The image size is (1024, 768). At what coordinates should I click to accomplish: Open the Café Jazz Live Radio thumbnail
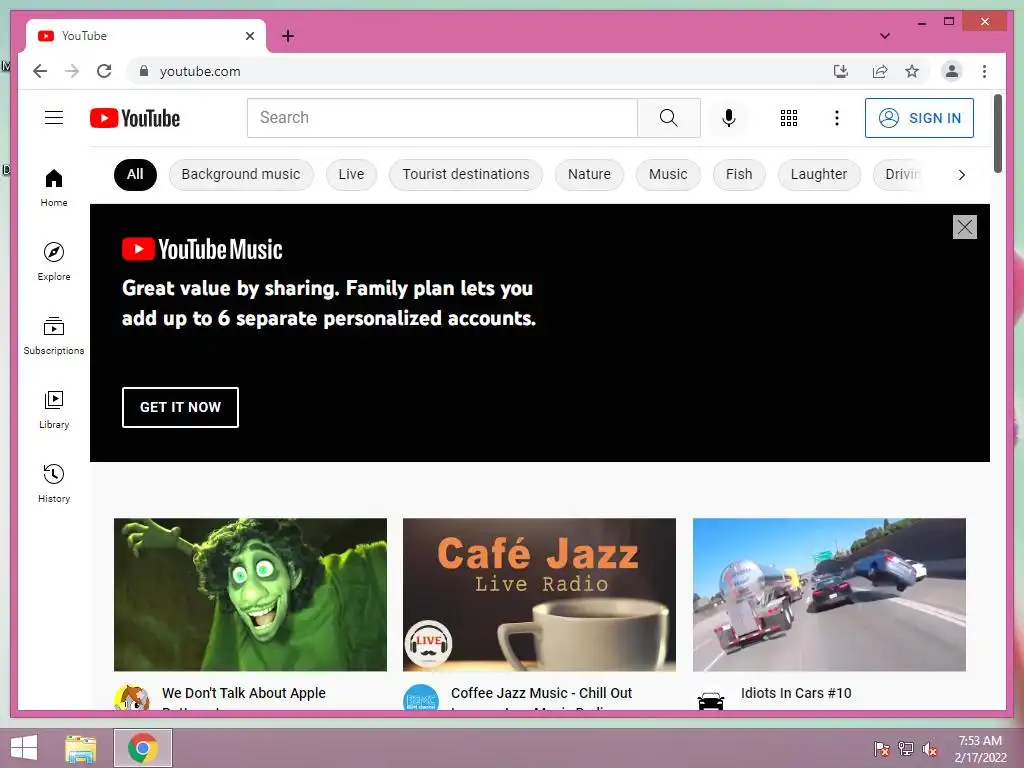coord(539,594)
